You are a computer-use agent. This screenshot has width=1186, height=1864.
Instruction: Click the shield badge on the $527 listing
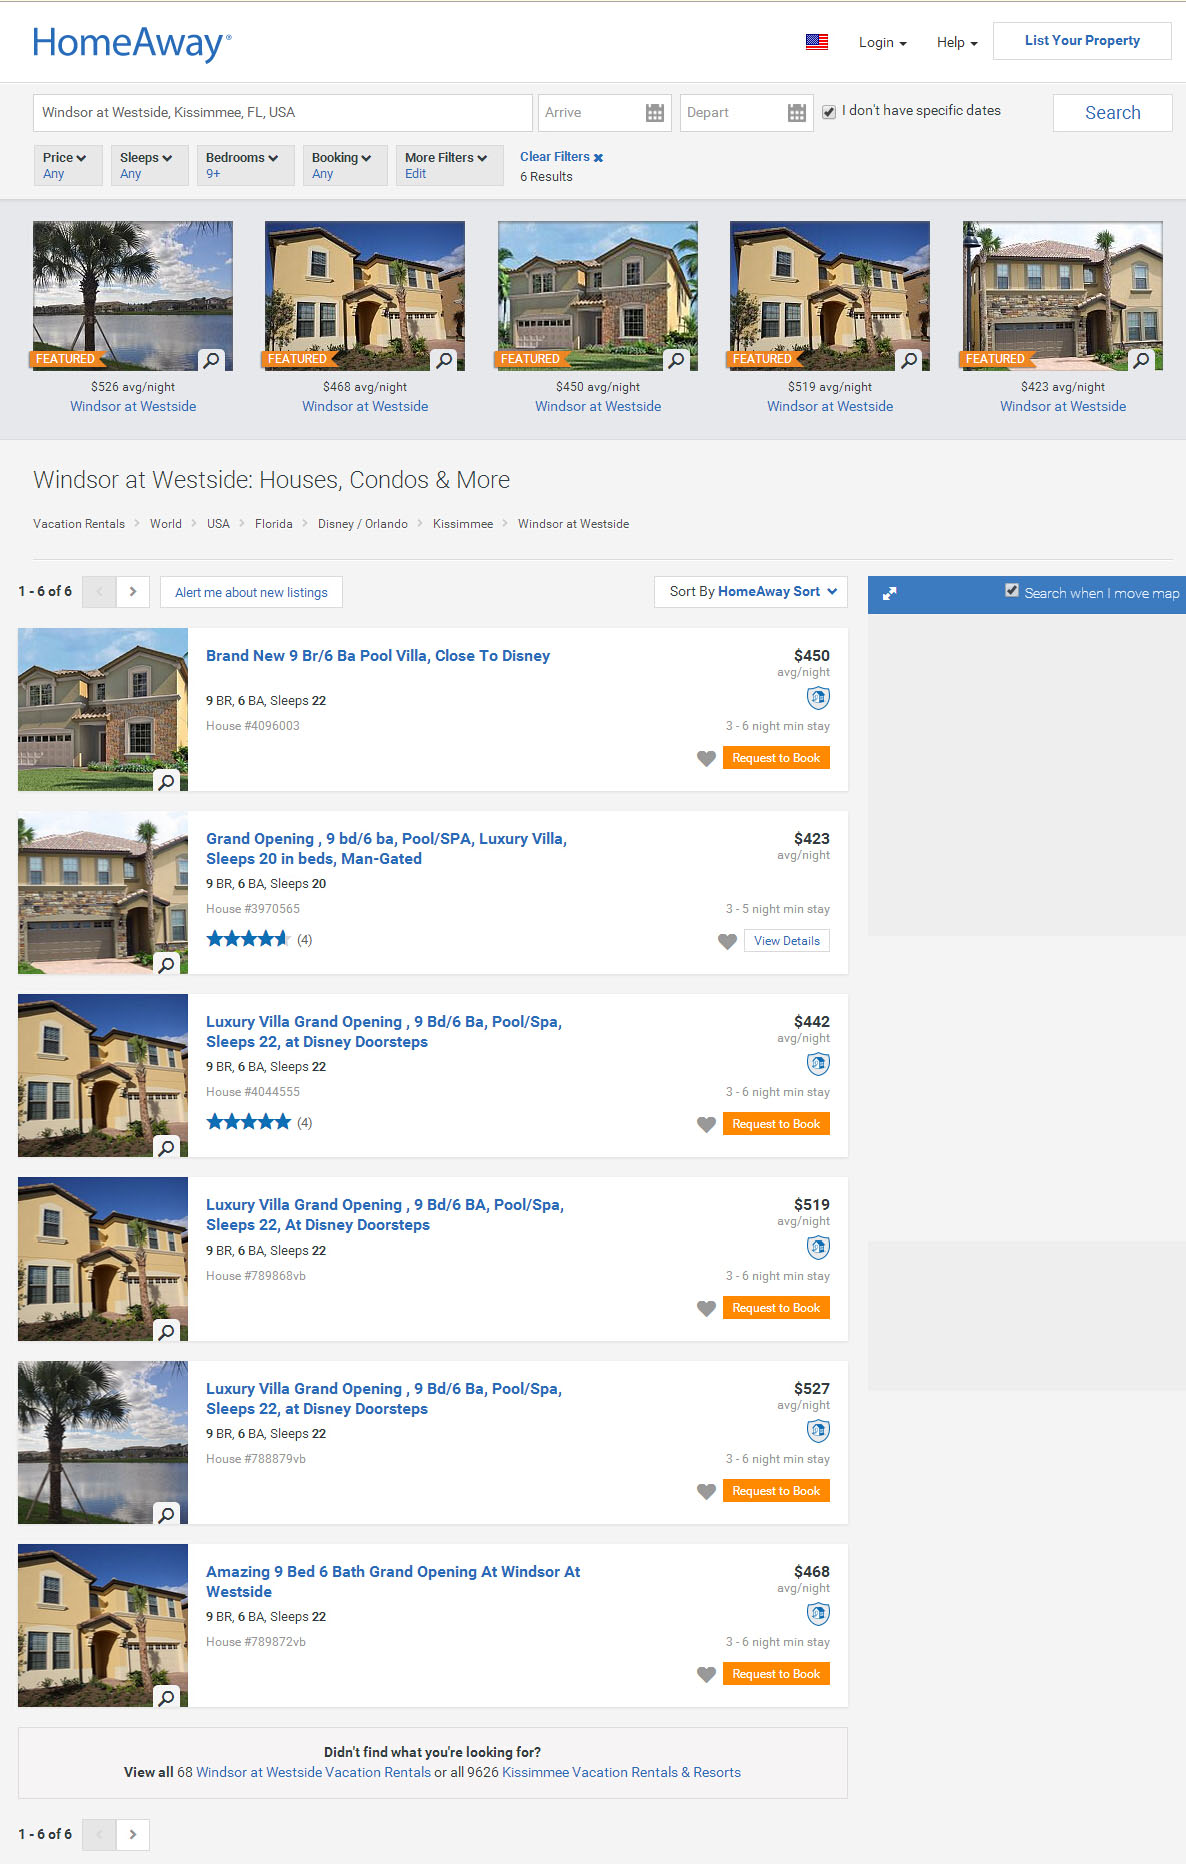(818, 1431)
